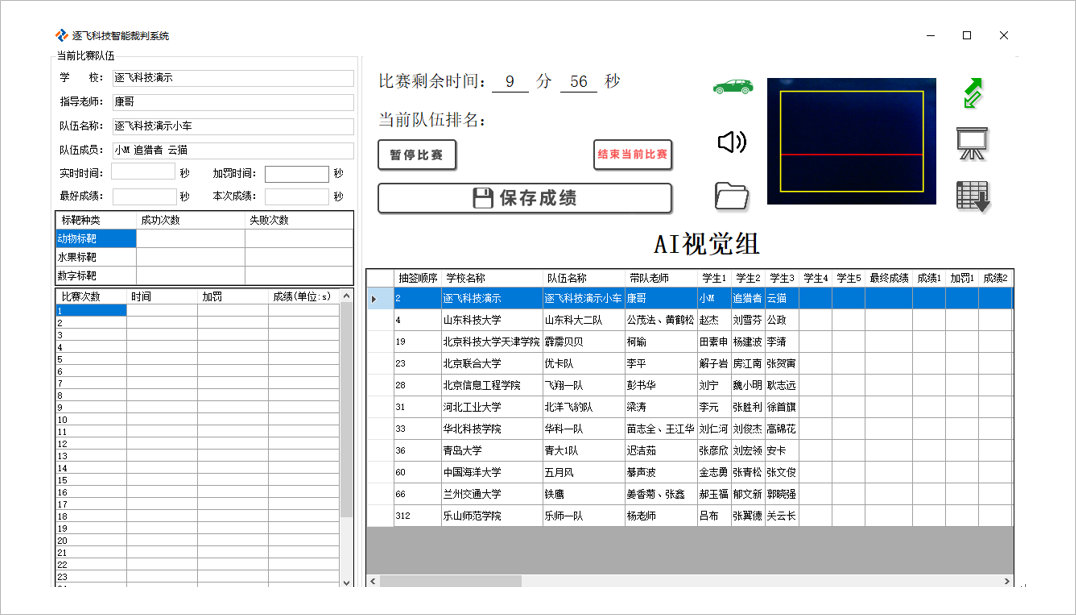
Task: Click the 实时时间 input field
Action: coord(143,172)
